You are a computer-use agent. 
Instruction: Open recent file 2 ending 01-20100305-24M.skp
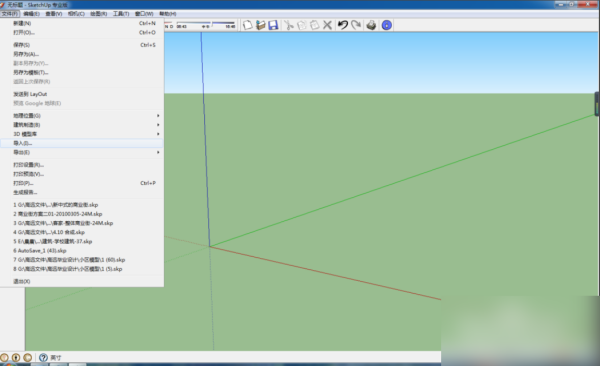pos(82,214)
